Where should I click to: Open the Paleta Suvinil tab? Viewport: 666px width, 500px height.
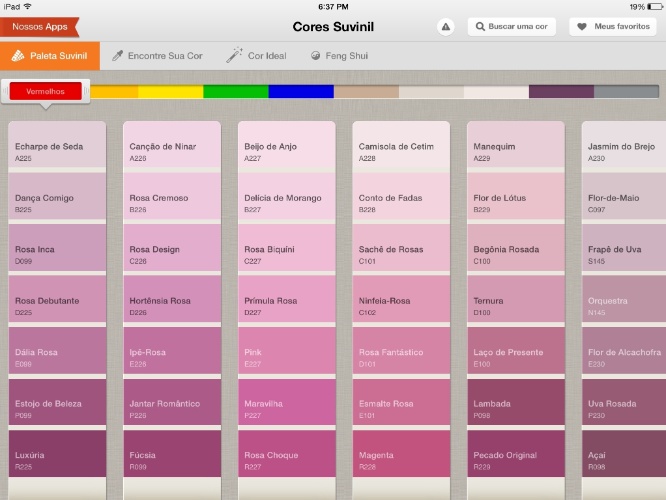pos(50,56)
